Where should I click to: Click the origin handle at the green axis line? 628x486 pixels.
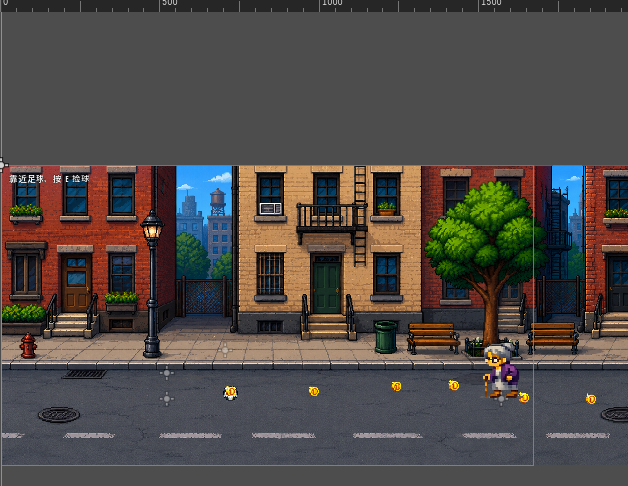[2, 165]
